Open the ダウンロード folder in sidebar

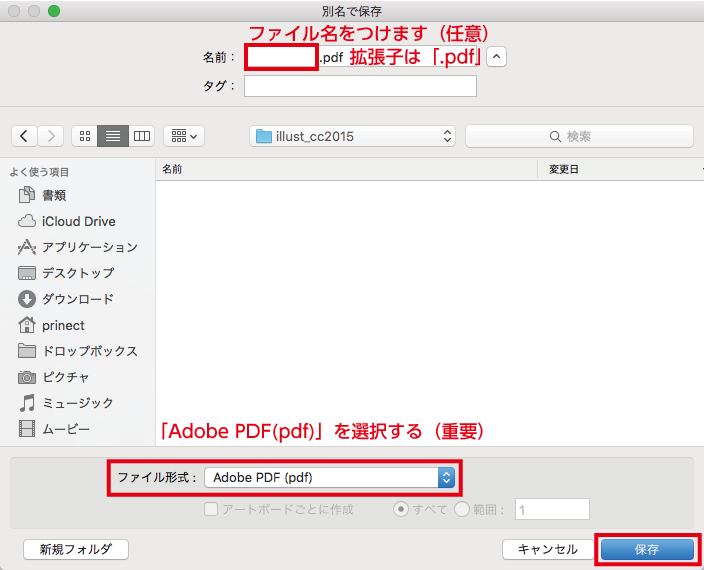tap(77, 299)
